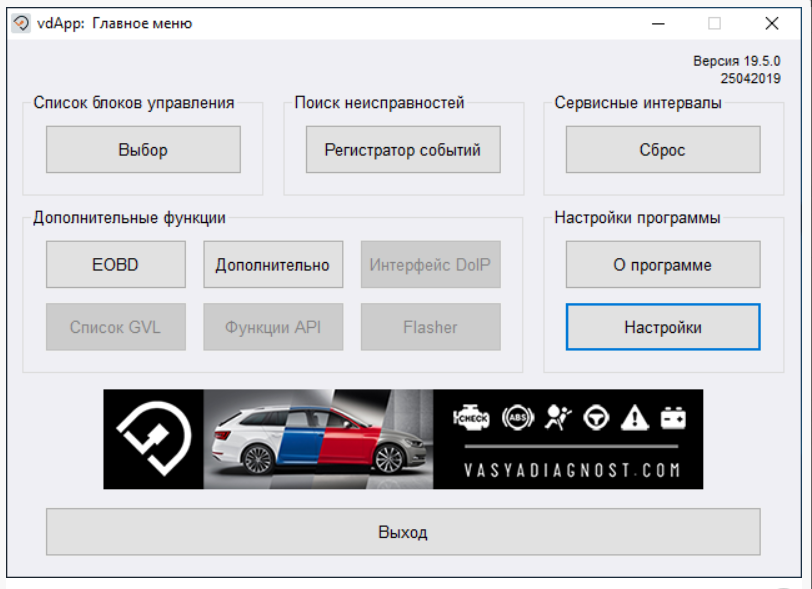Click the airbag icon in banner

(x=558, y=417)
